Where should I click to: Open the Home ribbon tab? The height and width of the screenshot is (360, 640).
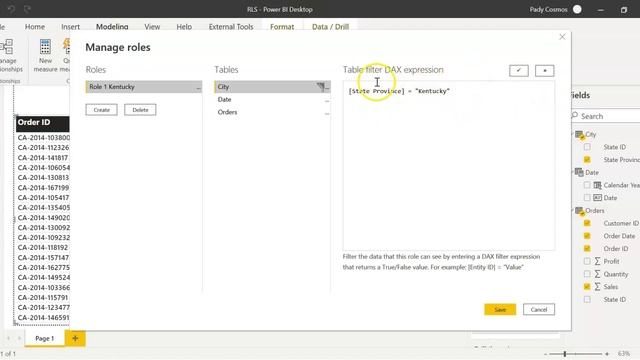coord(35,27)
